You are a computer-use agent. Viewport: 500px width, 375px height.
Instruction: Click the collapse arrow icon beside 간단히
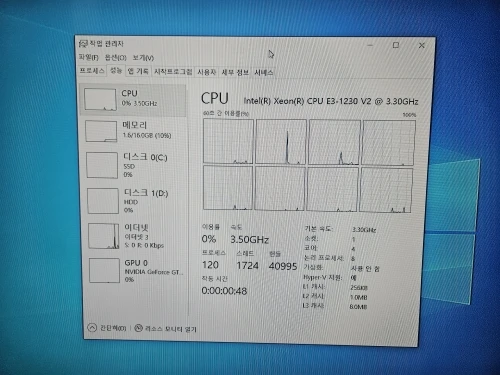[92, 327]
